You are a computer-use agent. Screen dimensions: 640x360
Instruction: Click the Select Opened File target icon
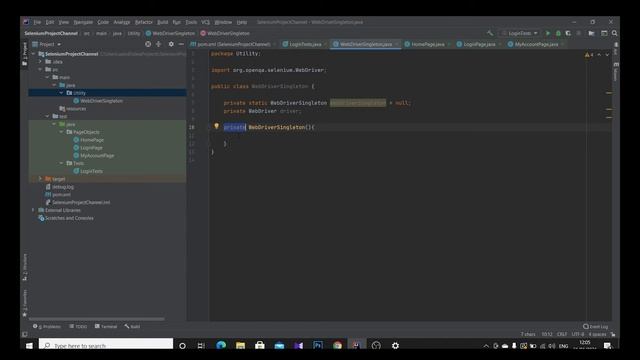coord(148,44)
